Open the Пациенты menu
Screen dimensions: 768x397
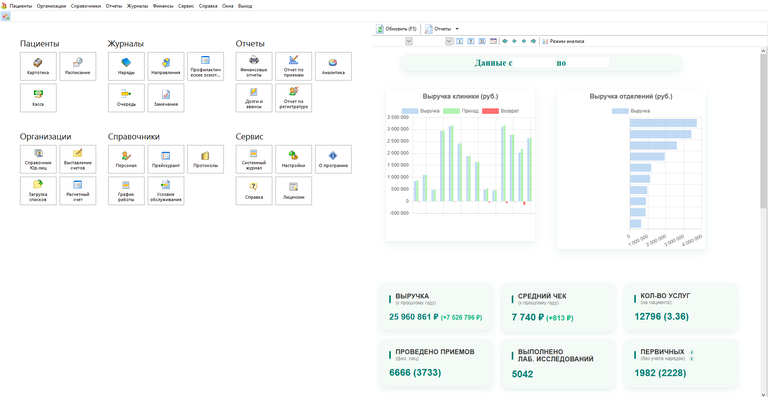21,6
